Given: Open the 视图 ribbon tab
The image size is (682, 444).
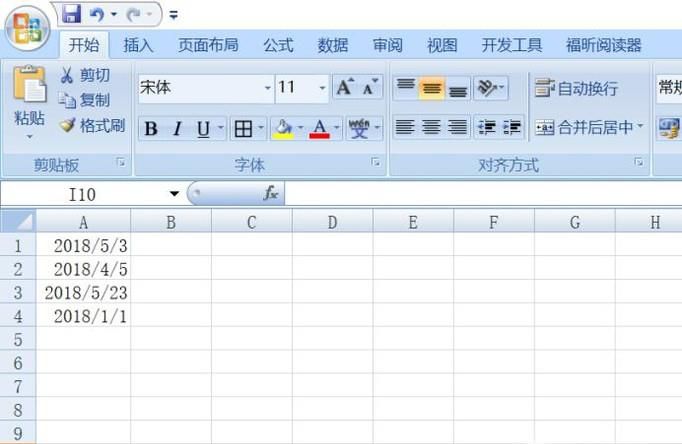Looking at the screenshot, I should coord(442,45).
